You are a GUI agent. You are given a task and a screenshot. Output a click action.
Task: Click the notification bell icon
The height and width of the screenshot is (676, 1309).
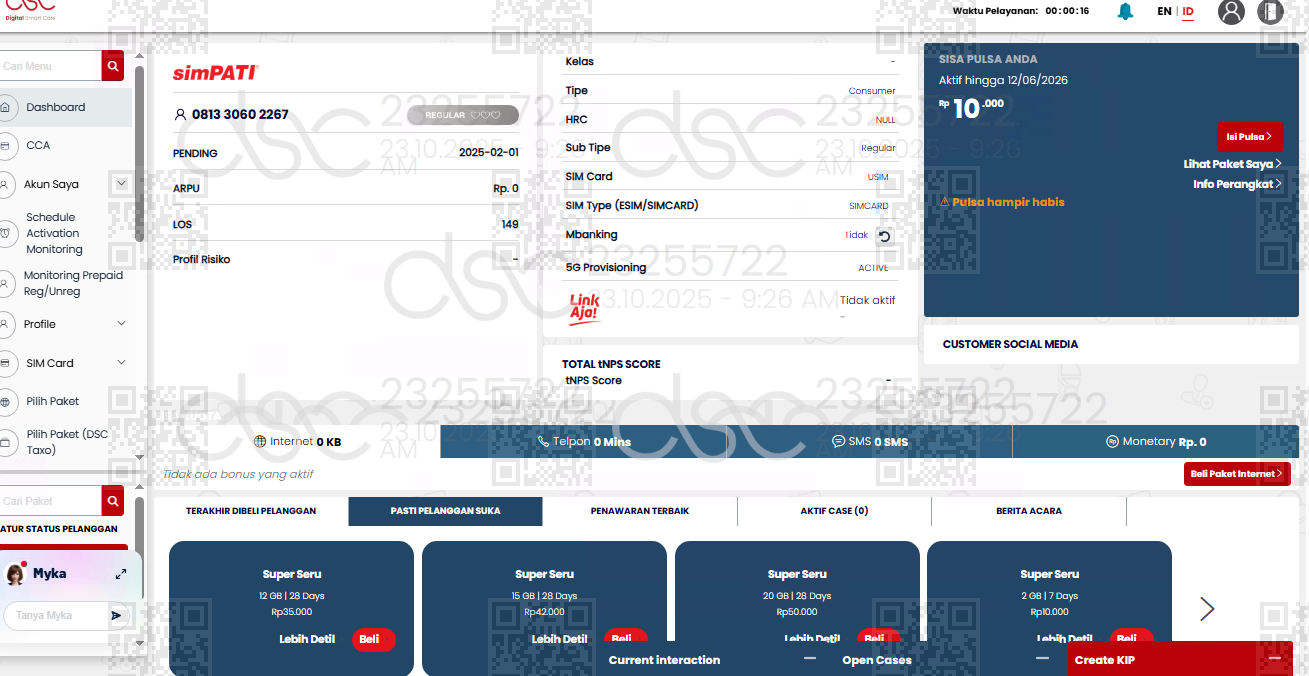(x=1125, y=12)
